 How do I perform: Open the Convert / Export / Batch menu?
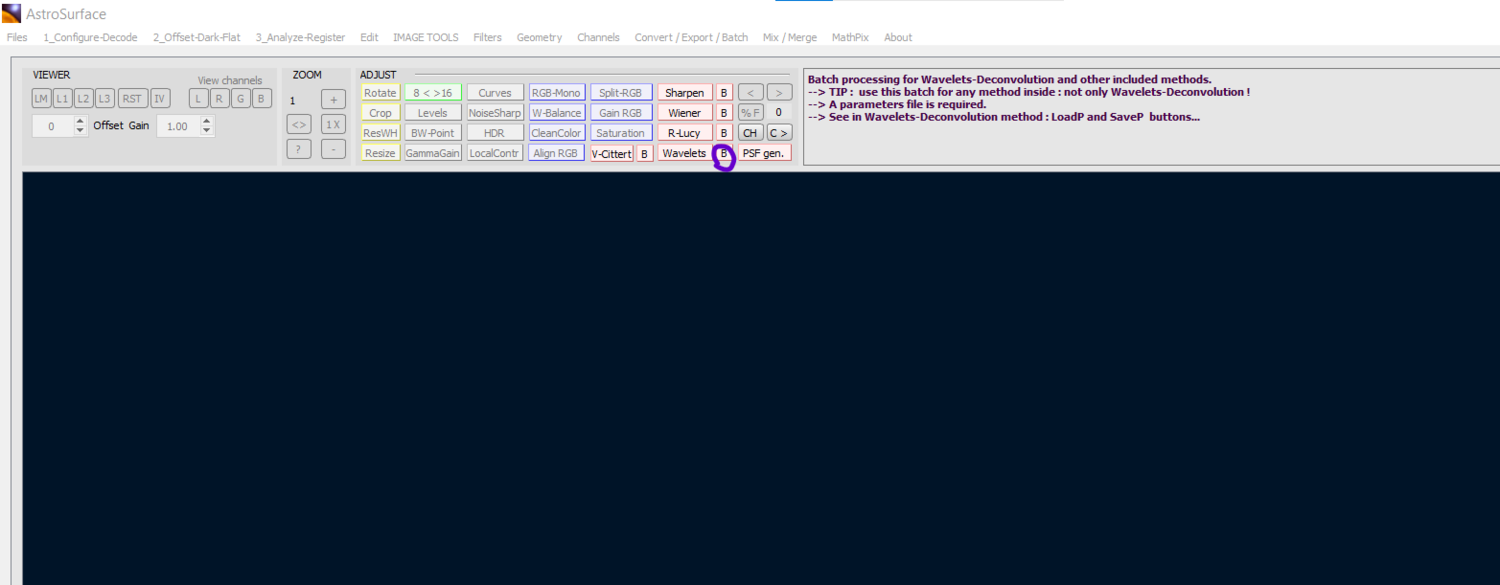click(691, 37)
